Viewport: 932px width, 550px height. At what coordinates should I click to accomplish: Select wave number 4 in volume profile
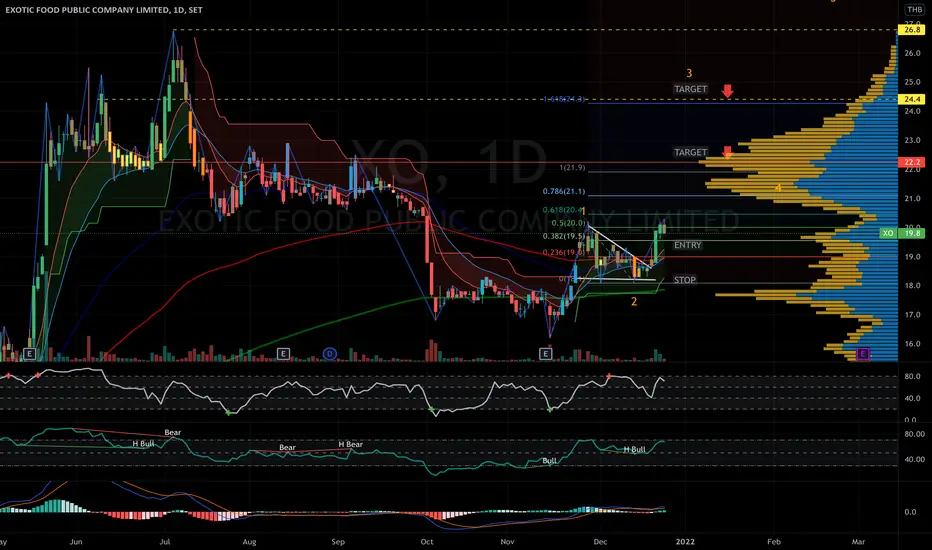click(x=777, y=188)
